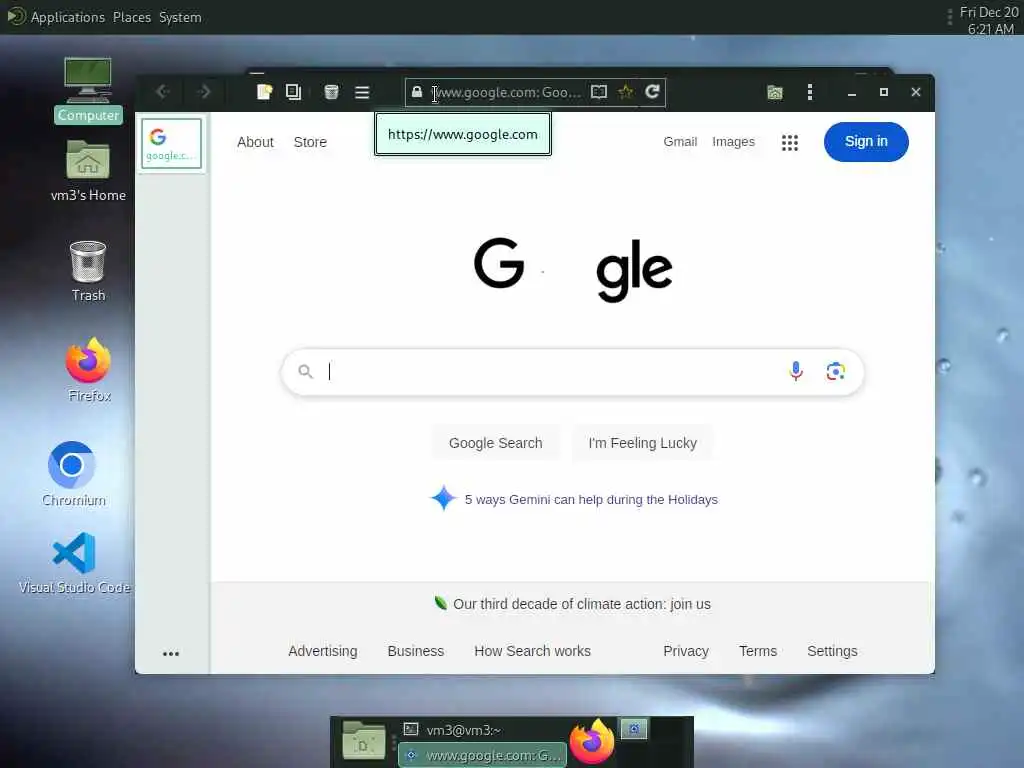This screenshot has width=1024, height=768.
Task: Click the I'm Feeling Lucky button
Action: [x=643, y=443]
